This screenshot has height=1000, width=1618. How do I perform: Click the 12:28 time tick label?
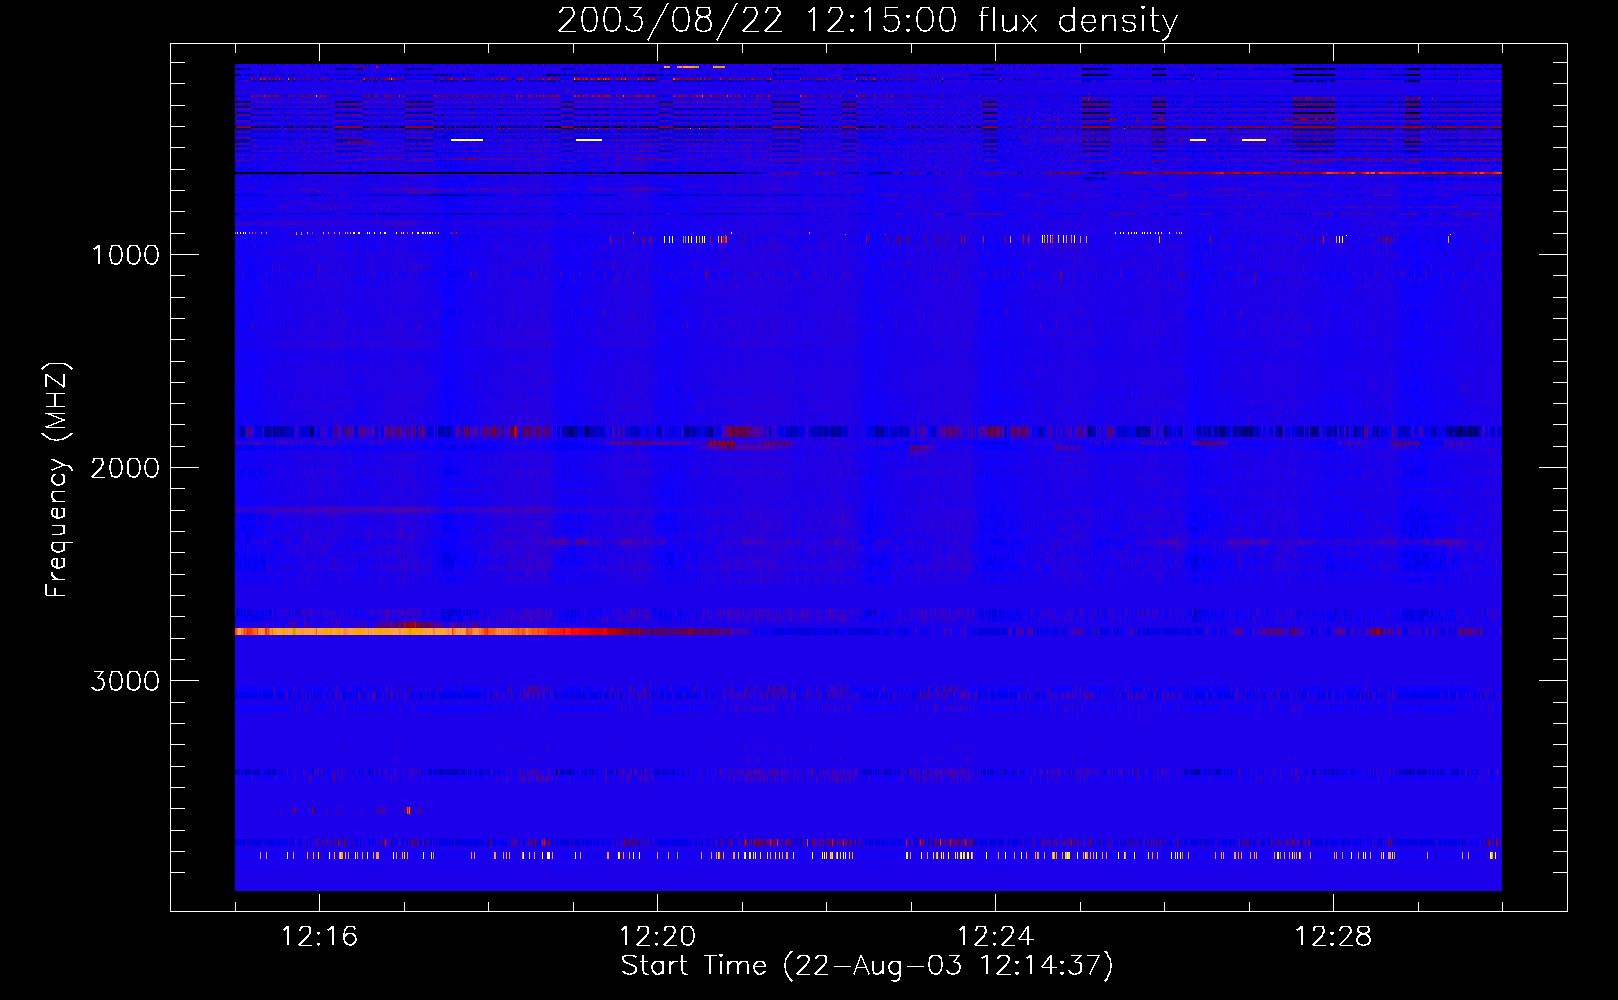click(x=1333, y=936)
